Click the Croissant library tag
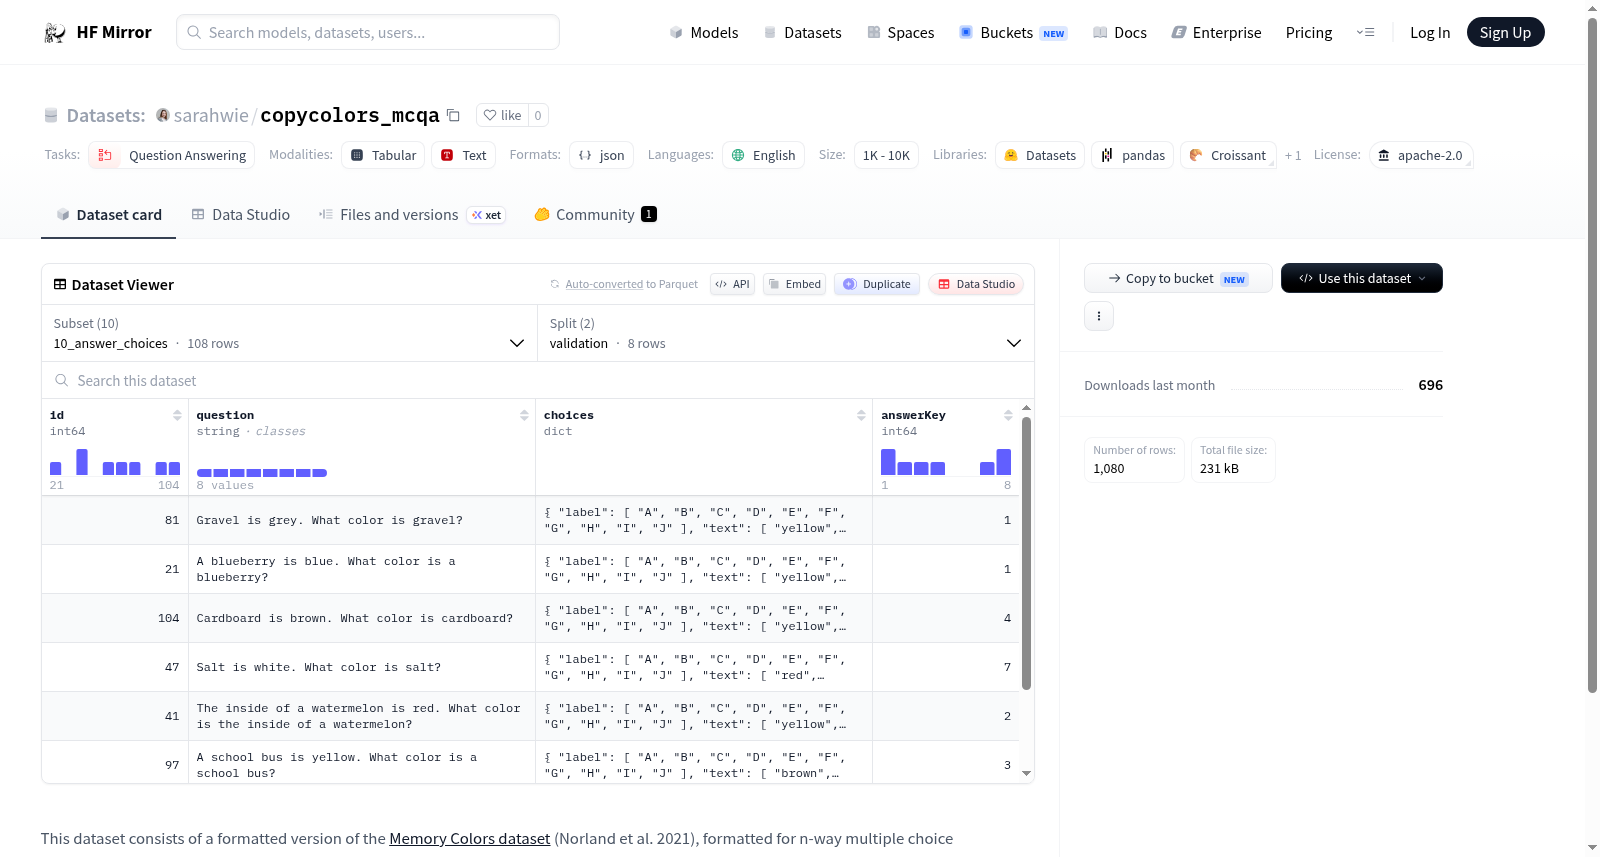 point(1228,155)
